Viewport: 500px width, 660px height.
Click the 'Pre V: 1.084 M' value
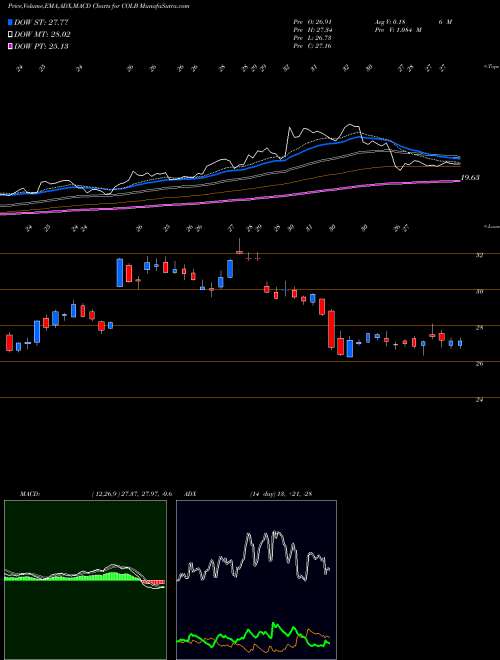[x=397, y=30]
